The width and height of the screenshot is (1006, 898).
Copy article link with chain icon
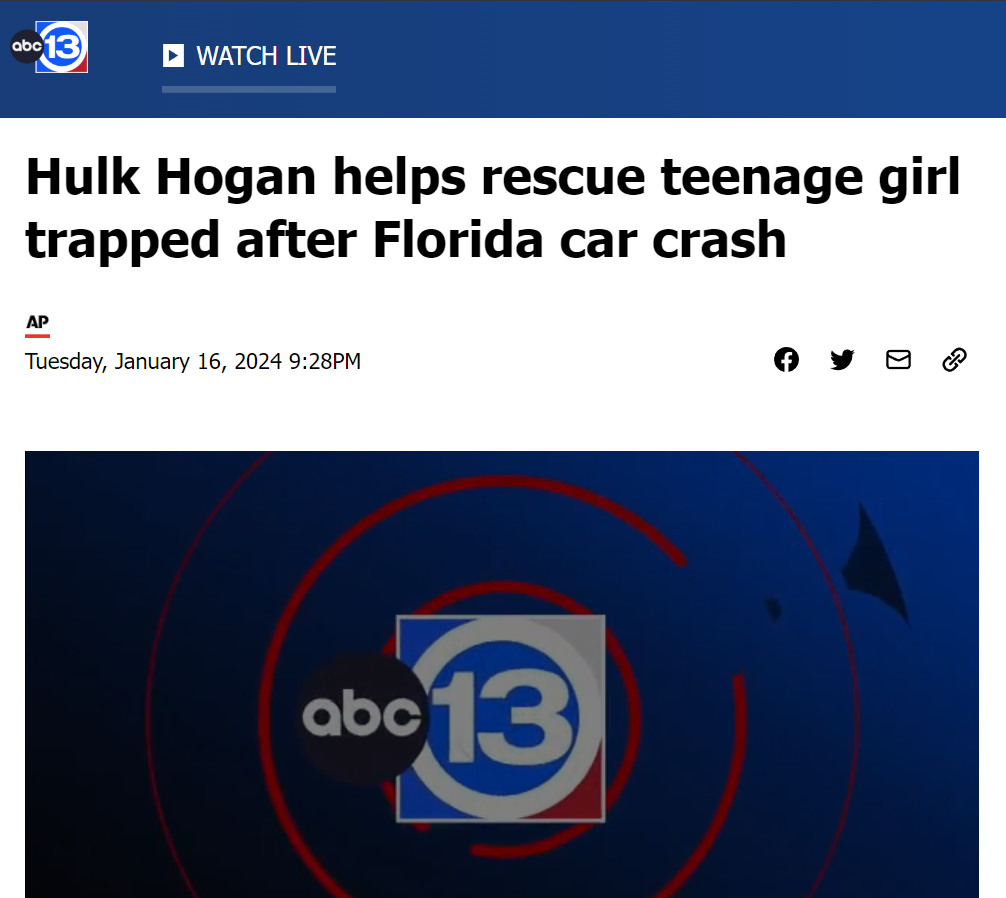pos(954,360)
